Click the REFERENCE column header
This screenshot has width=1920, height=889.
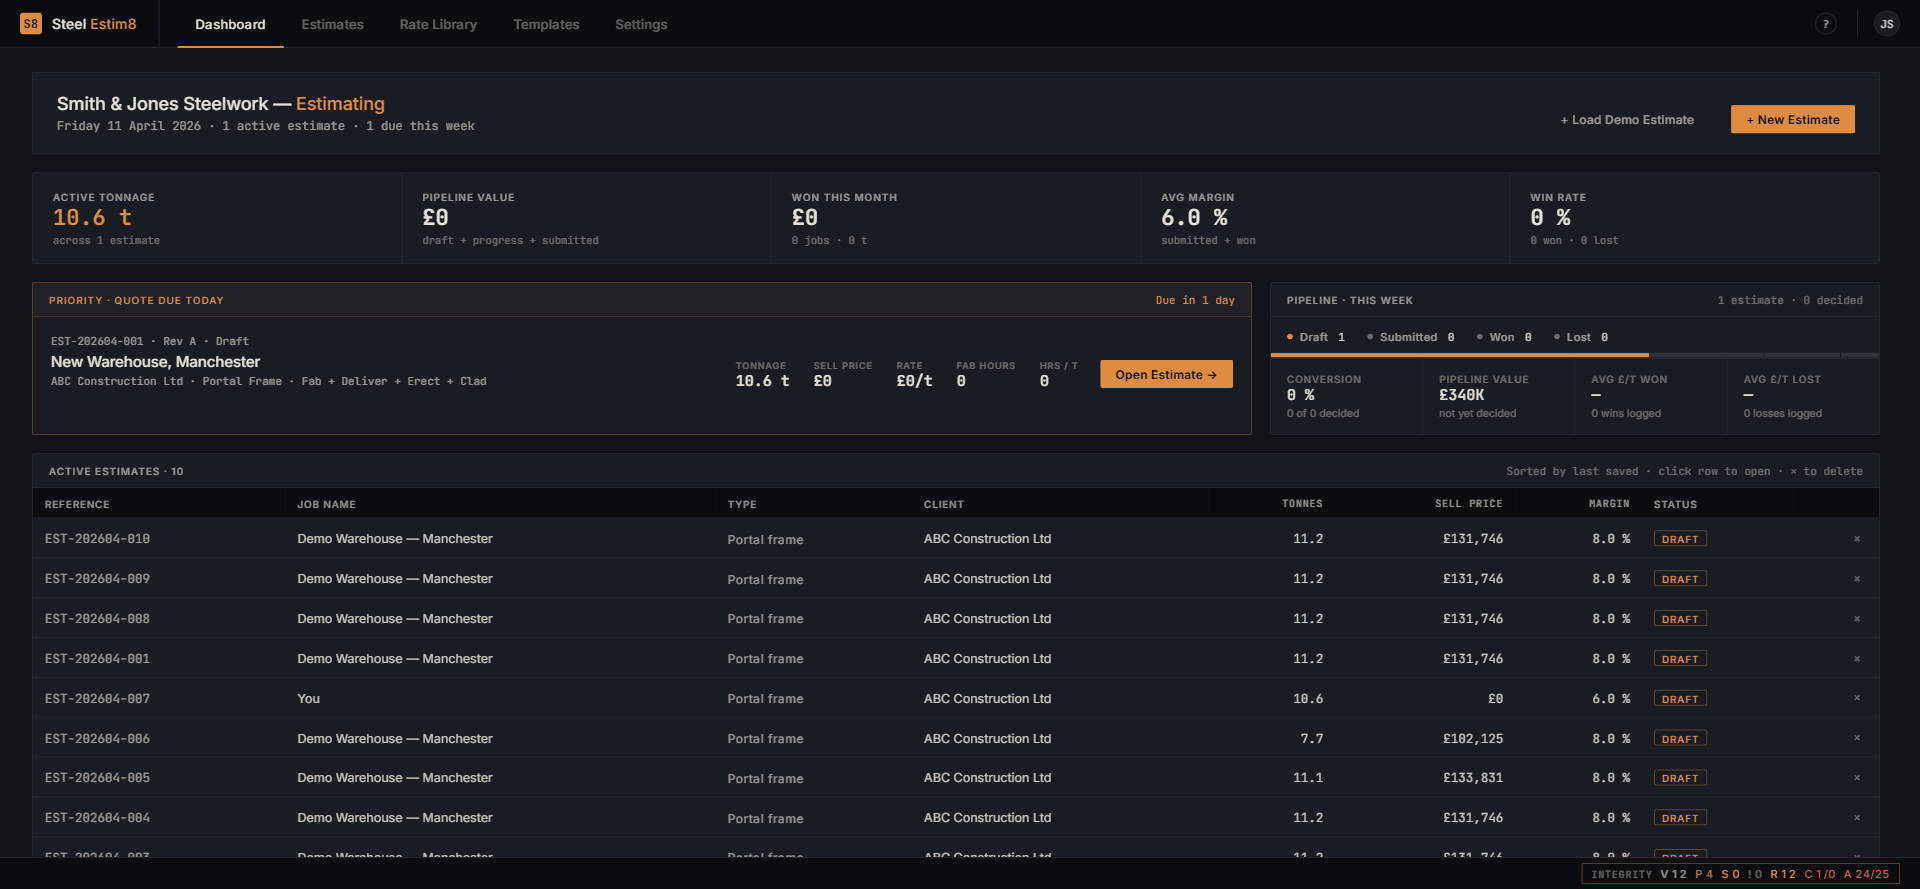(77, 504)
